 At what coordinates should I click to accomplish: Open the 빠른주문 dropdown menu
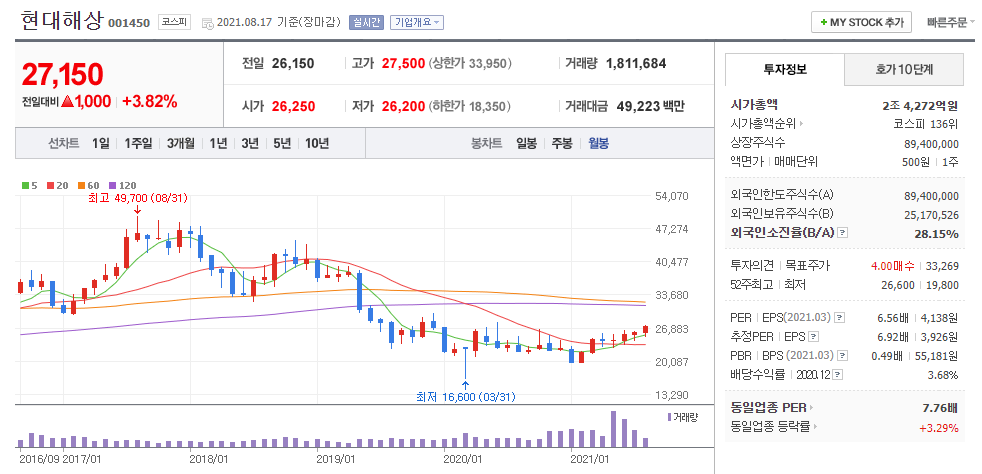[x=951, y=23]
